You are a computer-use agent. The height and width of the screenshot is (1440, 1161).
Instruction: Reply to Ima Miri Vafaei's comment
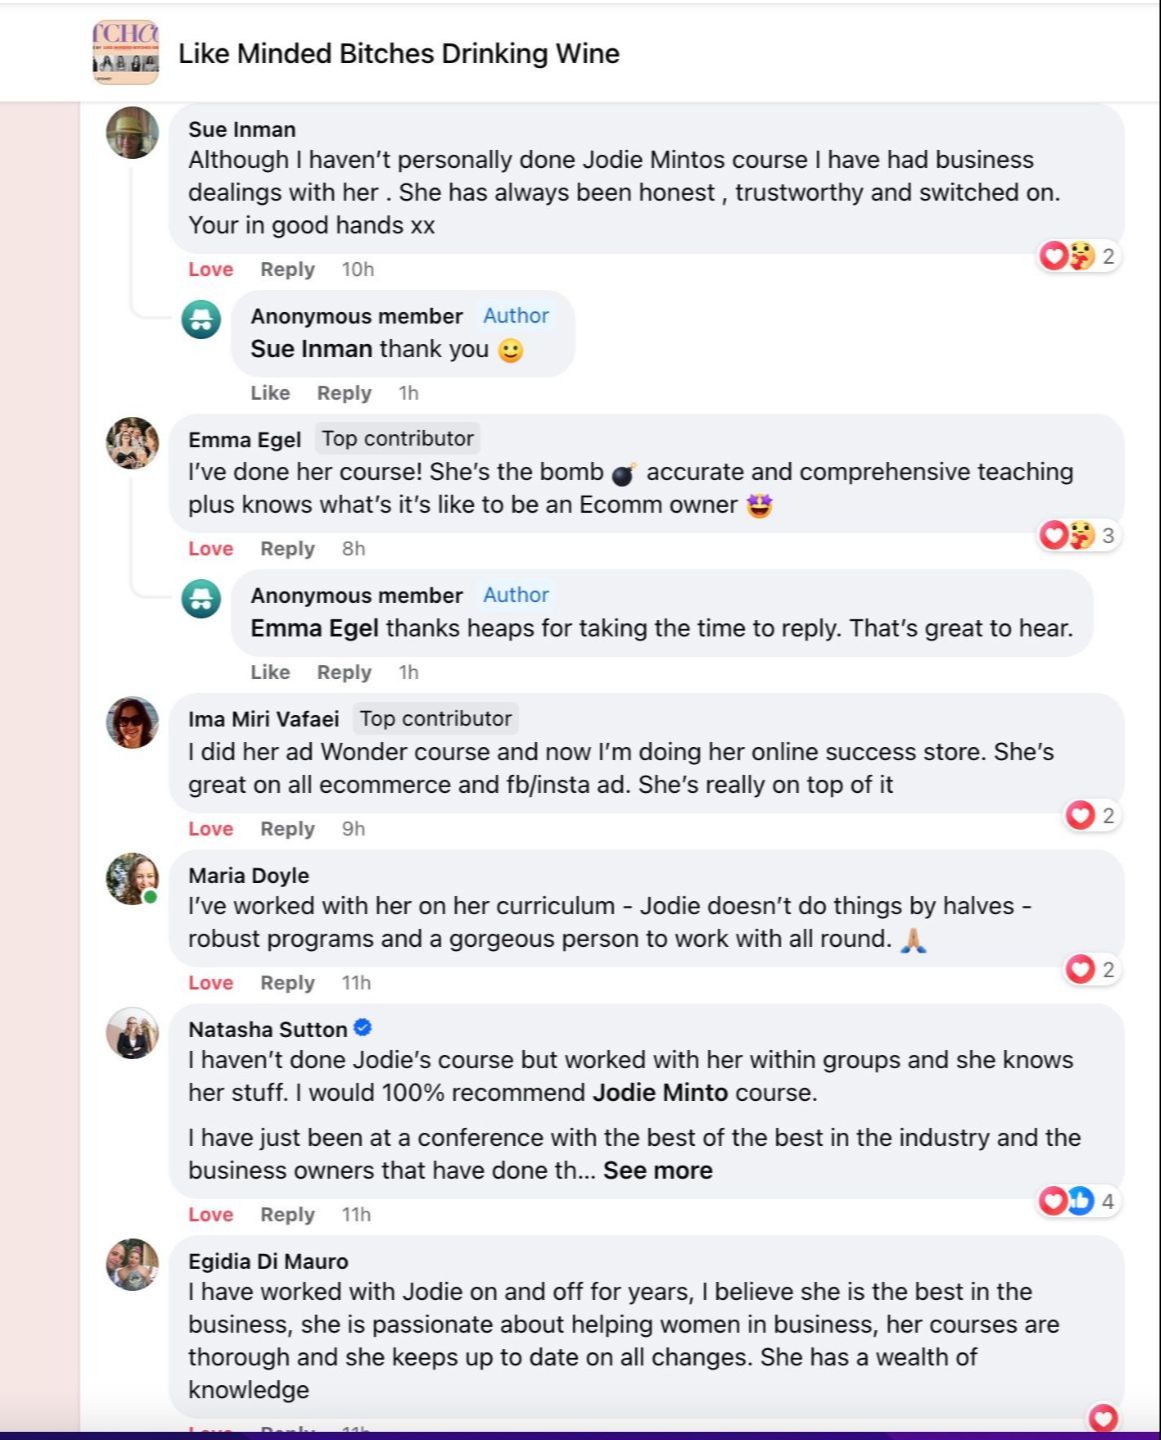pos(287,829)
